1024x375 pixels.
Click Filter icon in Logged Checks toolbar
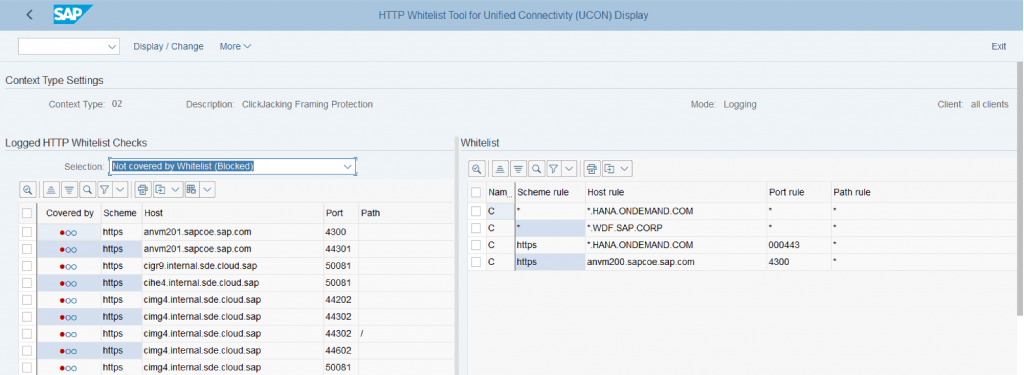[104, 190]
